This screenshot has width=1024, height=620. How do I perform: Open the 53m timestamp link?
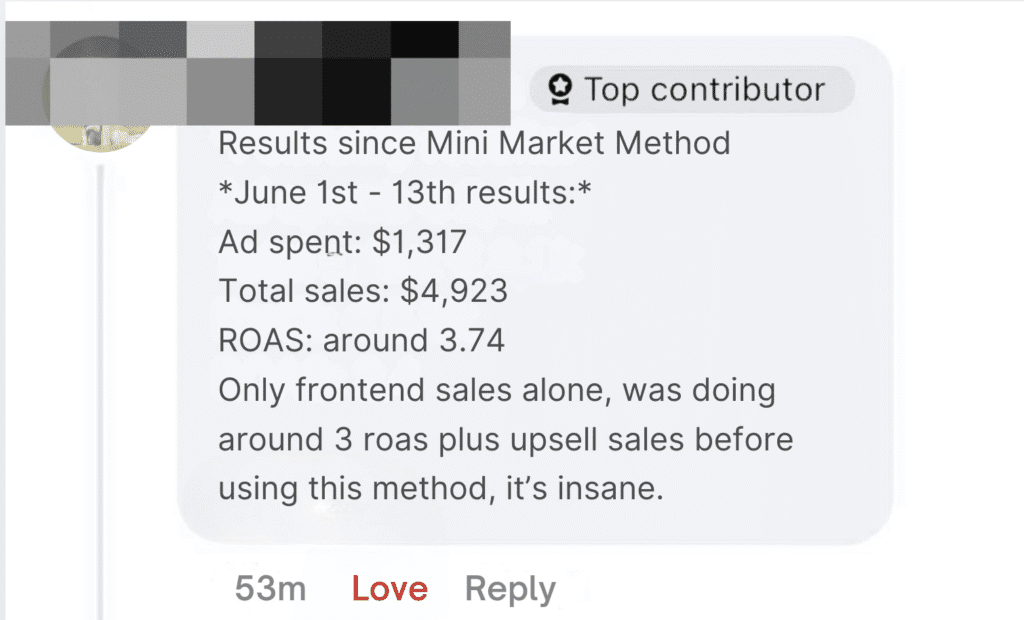coord(270,589)
